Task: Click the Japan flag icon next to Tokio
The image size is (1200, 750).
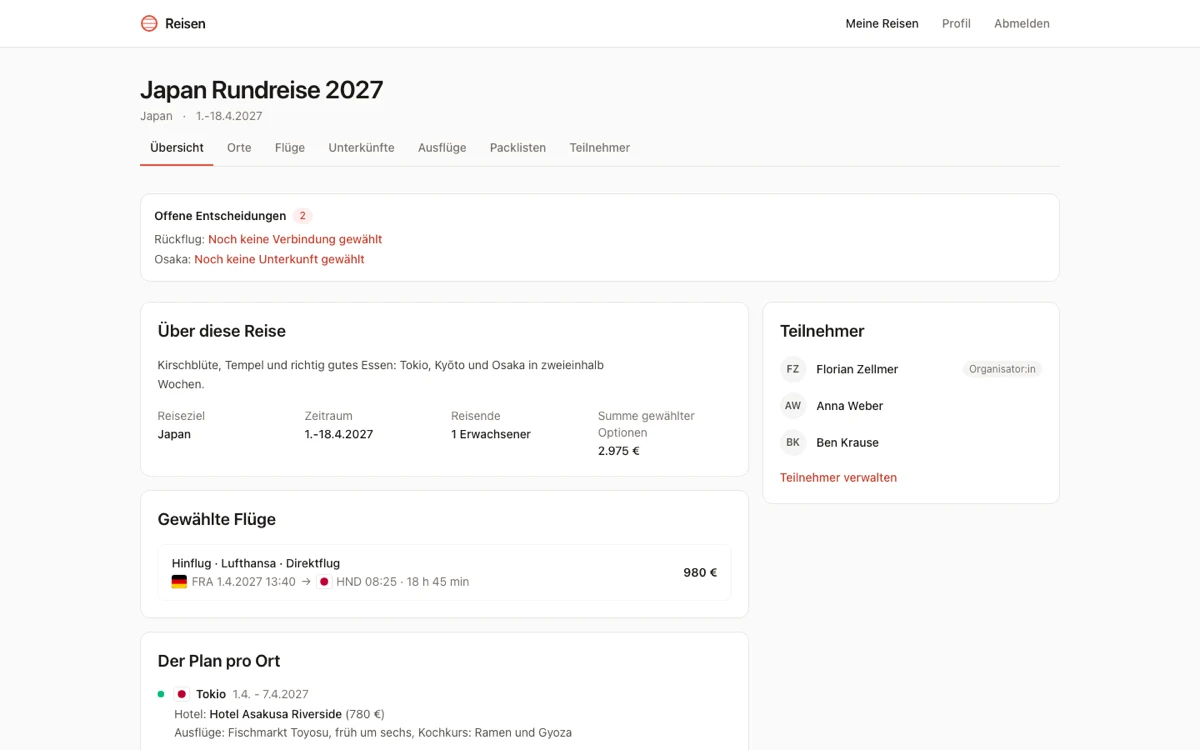Action: click(x=181, y=694)
